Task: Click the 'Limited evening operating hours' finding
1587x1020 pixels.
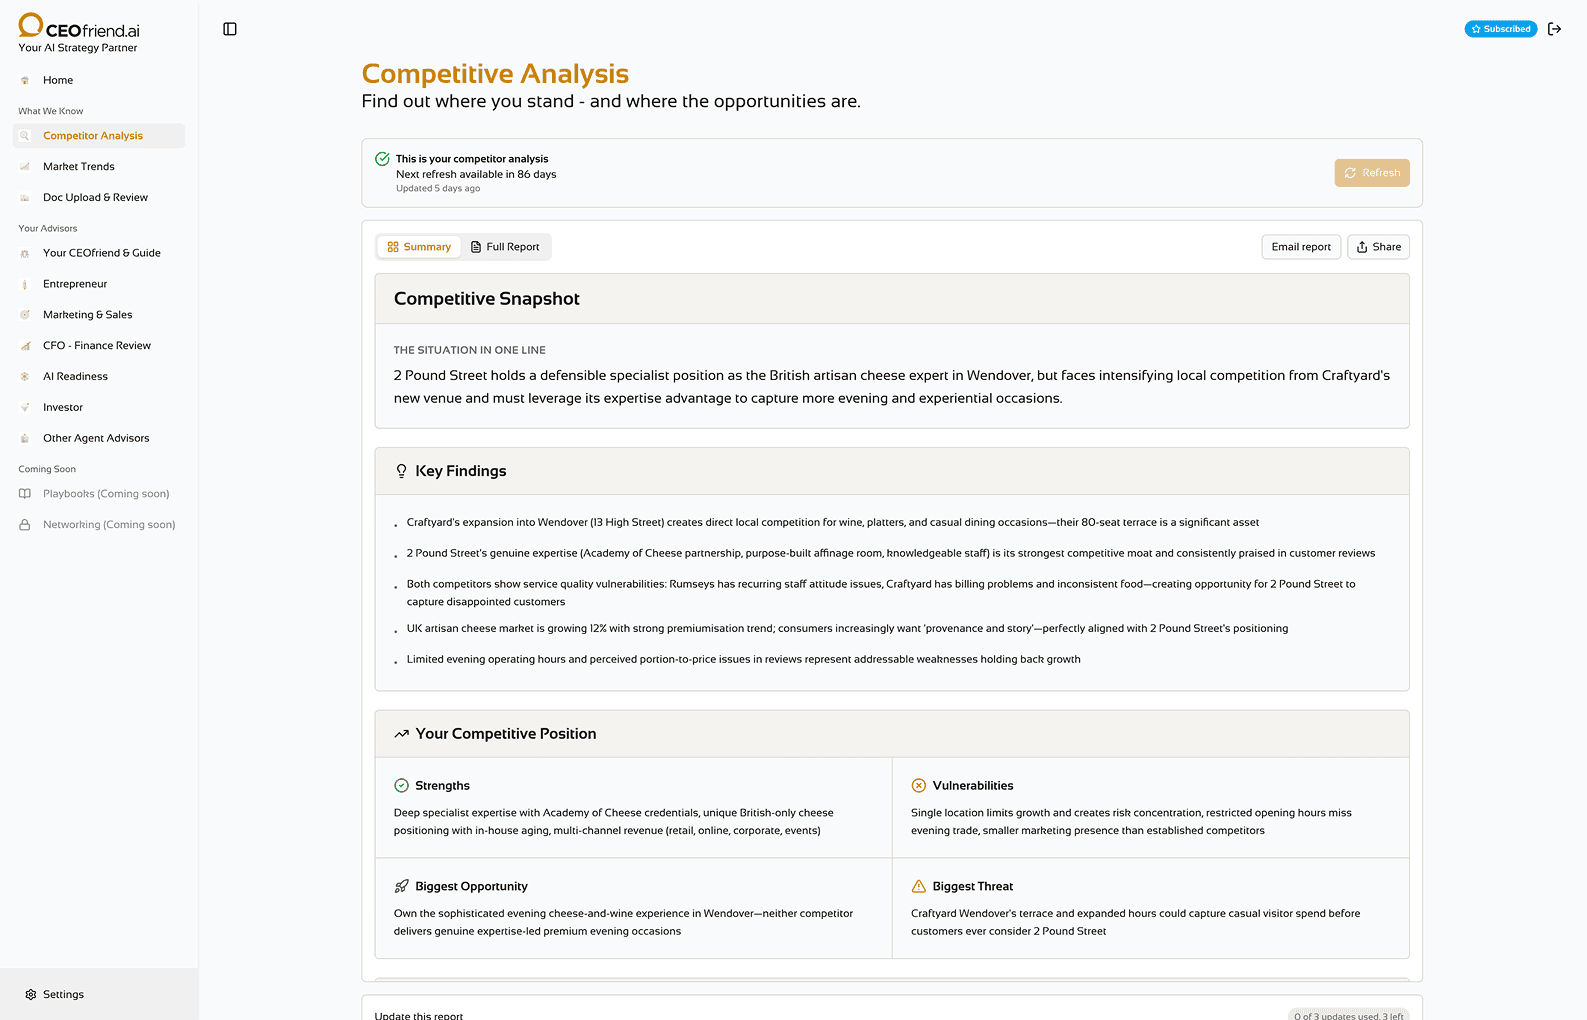Action: coord(743,660)
